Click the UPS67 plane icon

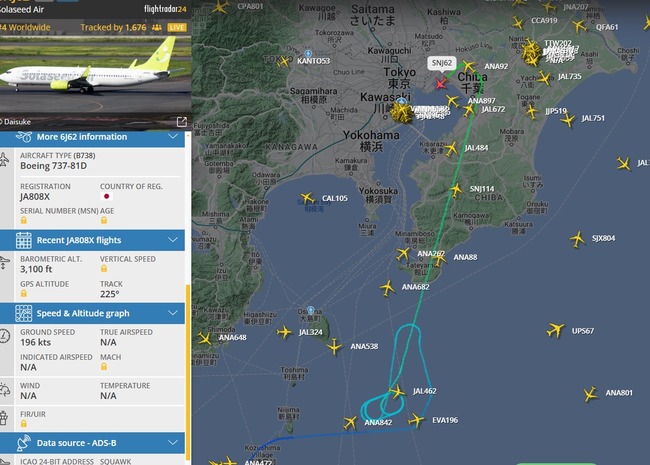tap(555, 330)
